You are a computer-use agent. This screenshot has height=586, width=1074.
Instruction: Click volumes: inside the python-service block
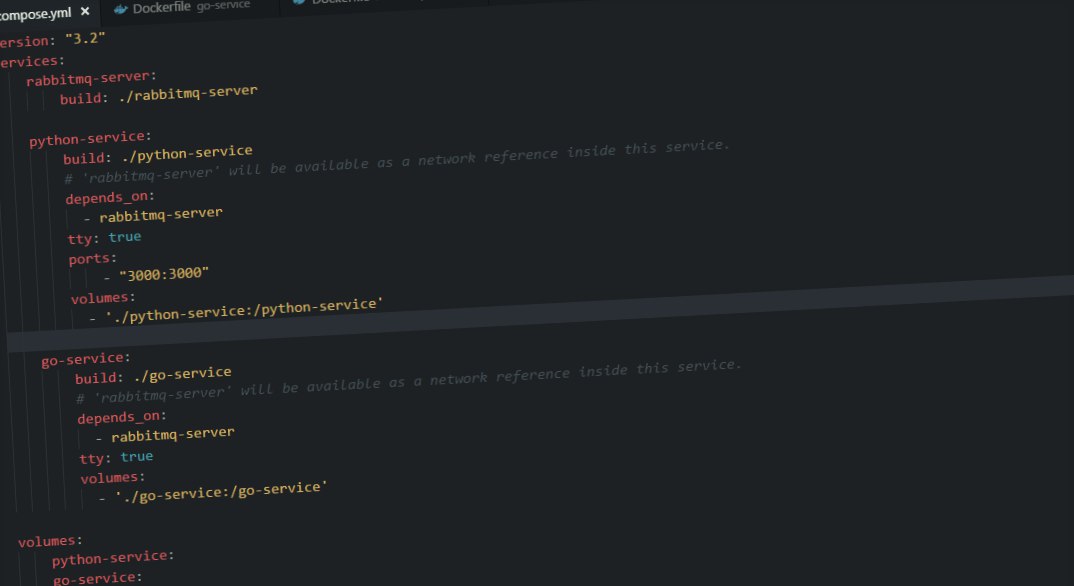103,298
